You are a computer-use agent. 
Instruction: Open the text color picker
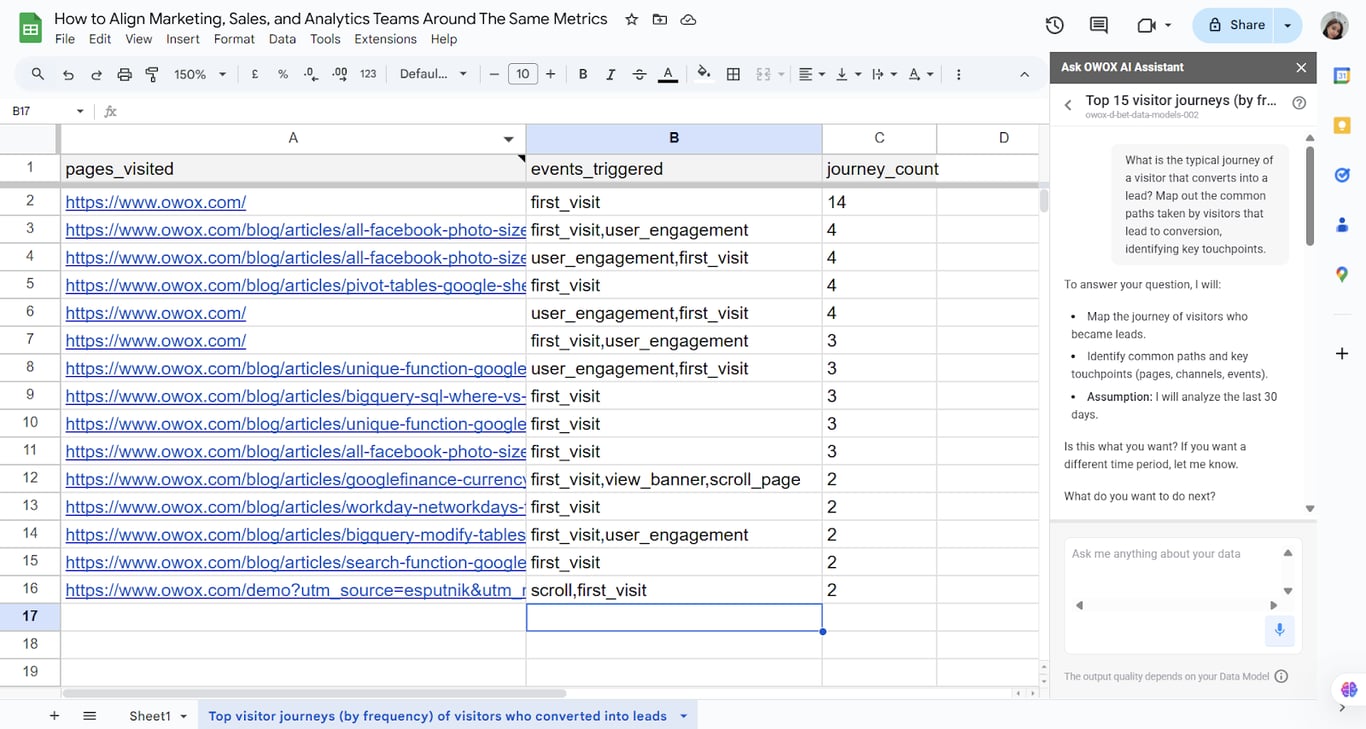668,74
